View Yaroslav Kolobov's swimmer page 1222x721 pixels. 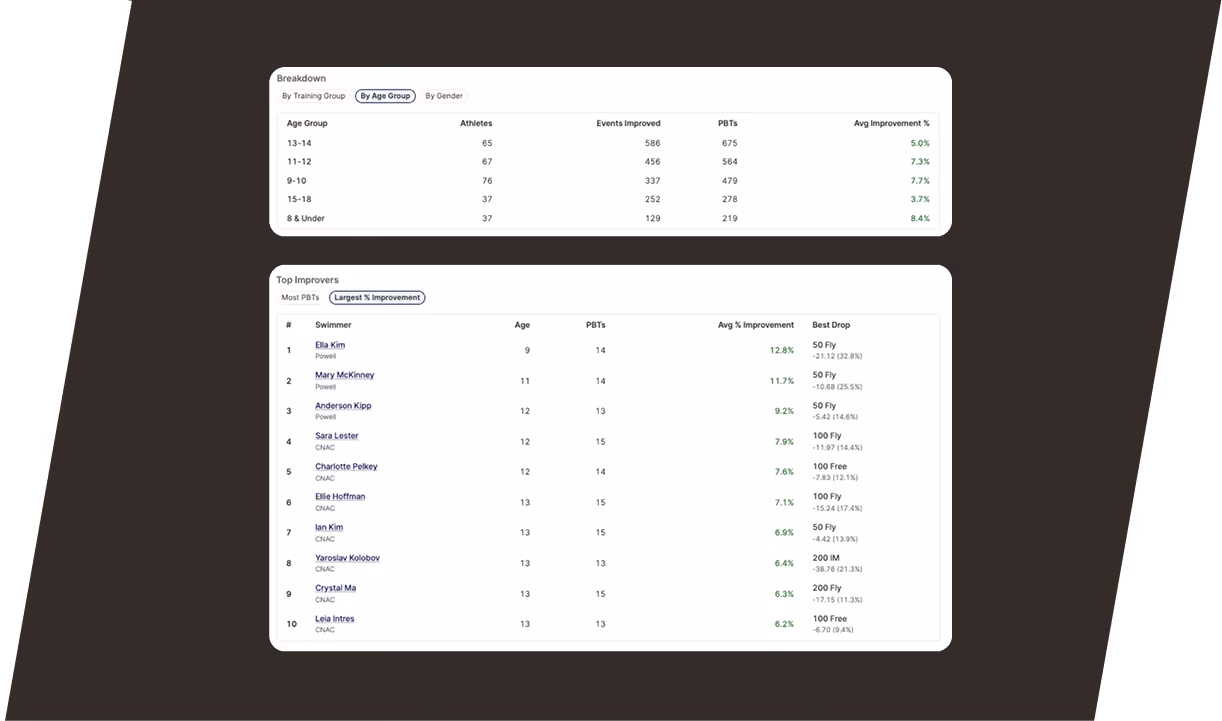click(347, 558)
